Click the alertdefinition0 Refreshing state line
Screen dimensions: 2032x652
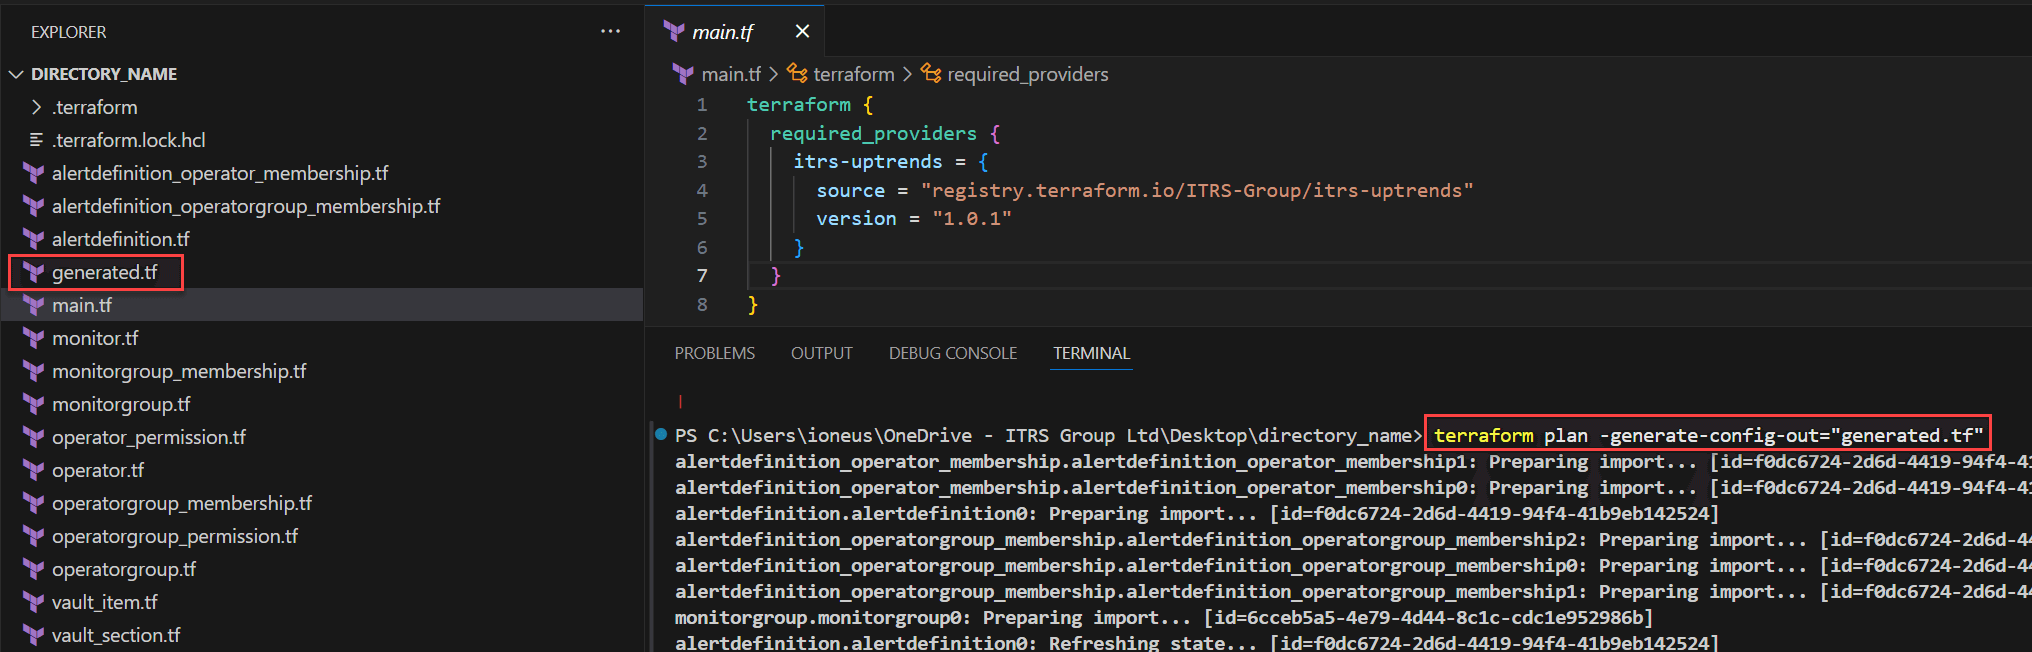pos(1197,643)
